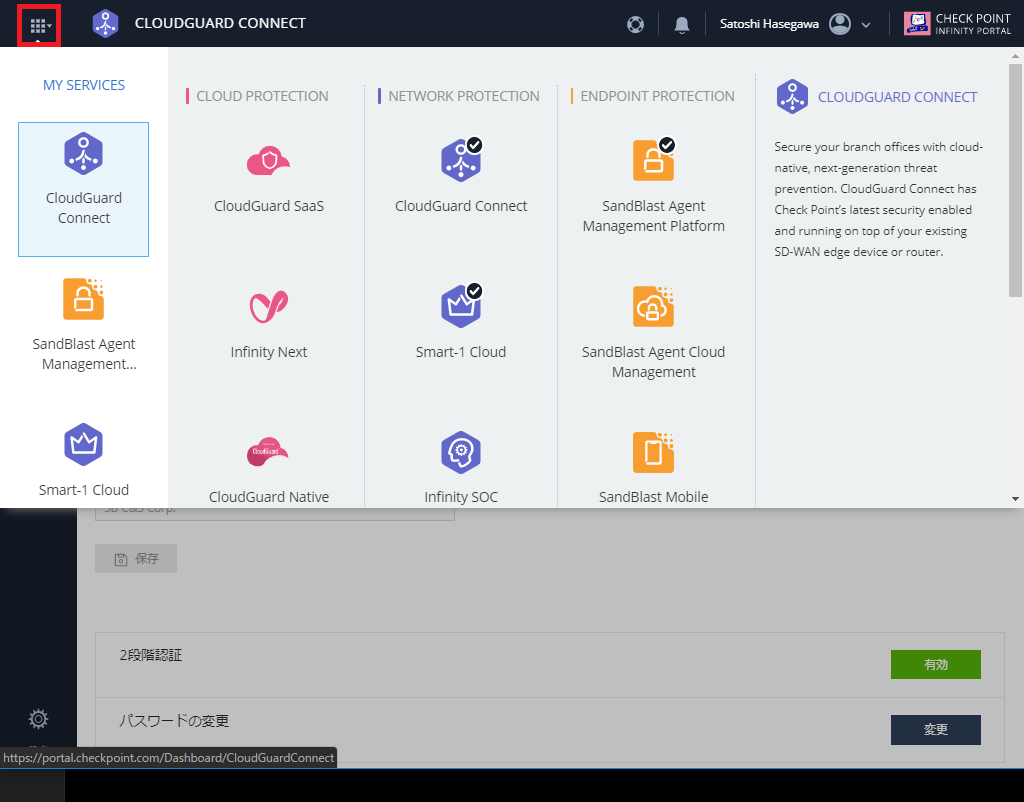The width and height of the screenshot is (1024, 802).
Task: Select SandBlast Agent Management in My Services
Action: tap(84, 325)
